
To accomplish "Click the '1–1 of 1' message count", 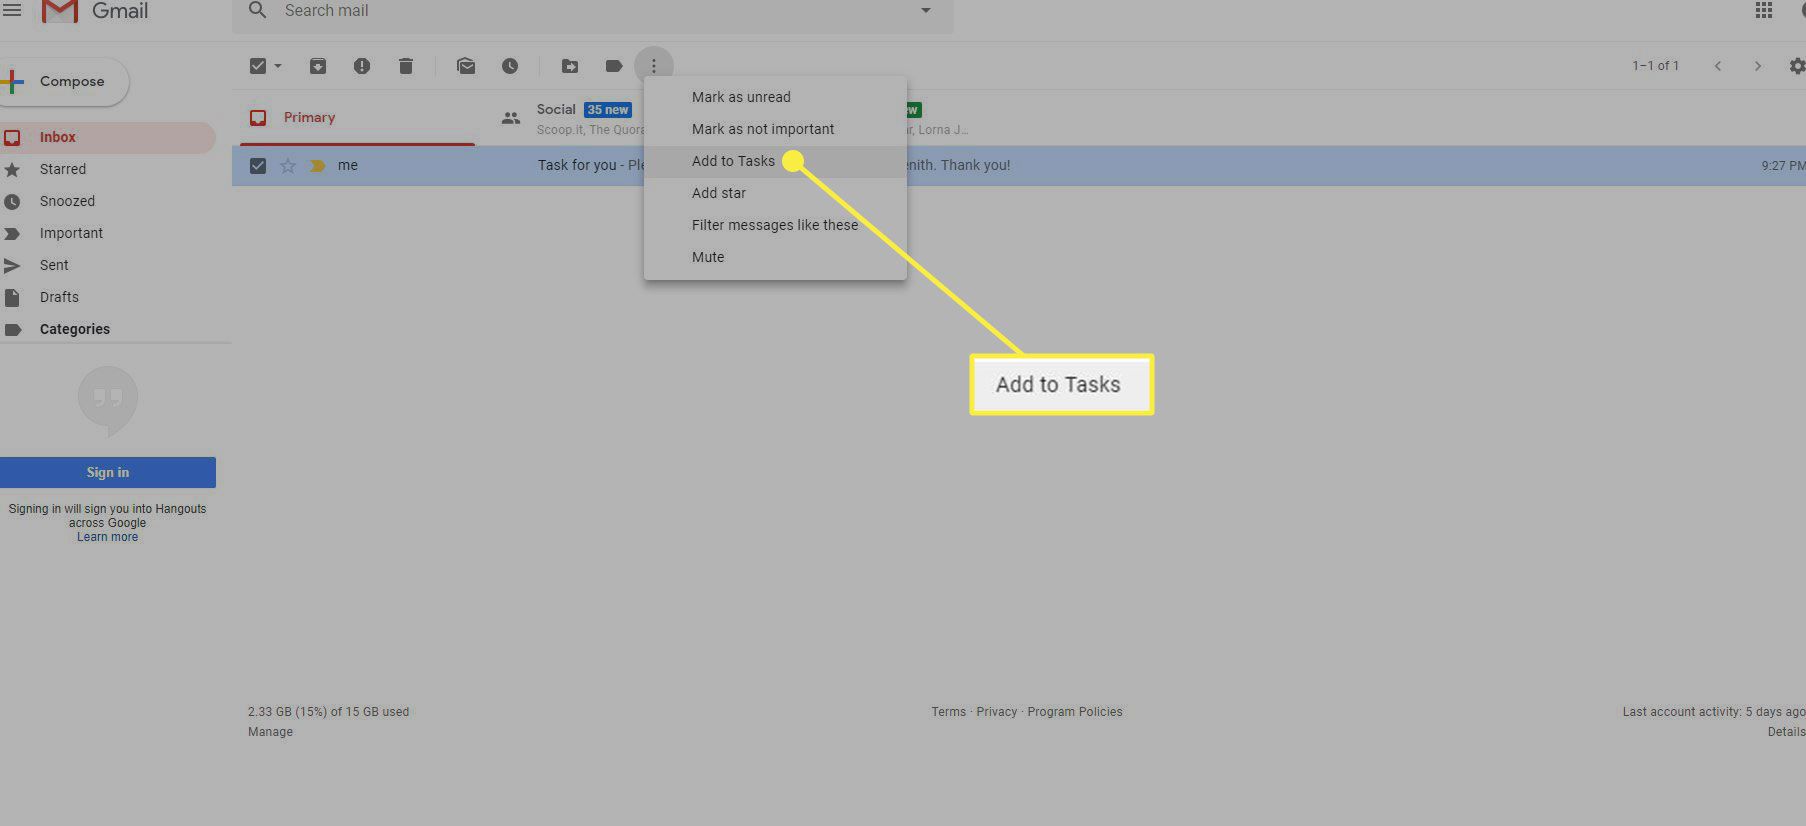I will coord(1655,66).
